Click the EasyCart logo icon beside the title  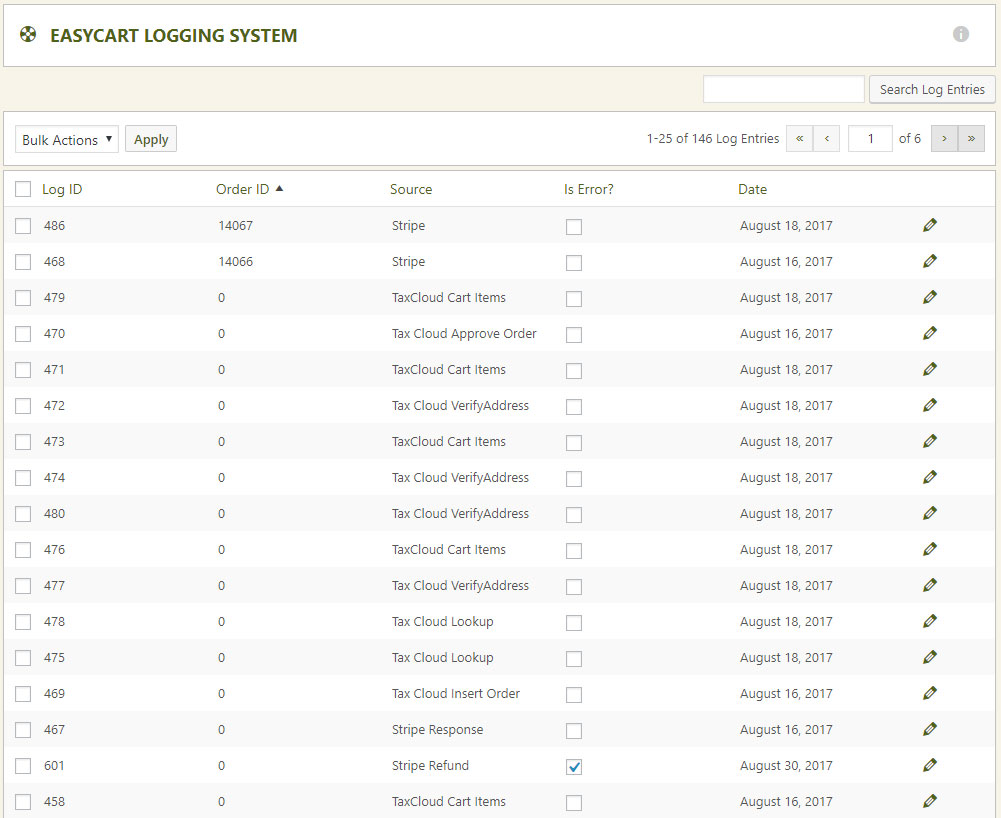28,35
